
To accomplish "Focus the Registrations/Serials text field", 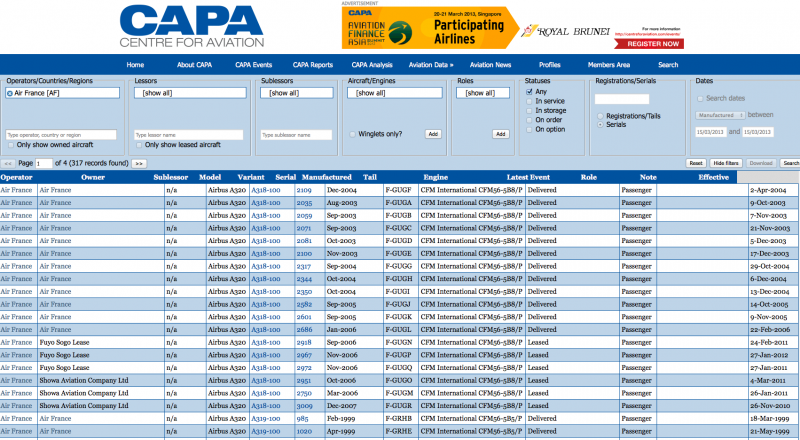I will 622,99.
